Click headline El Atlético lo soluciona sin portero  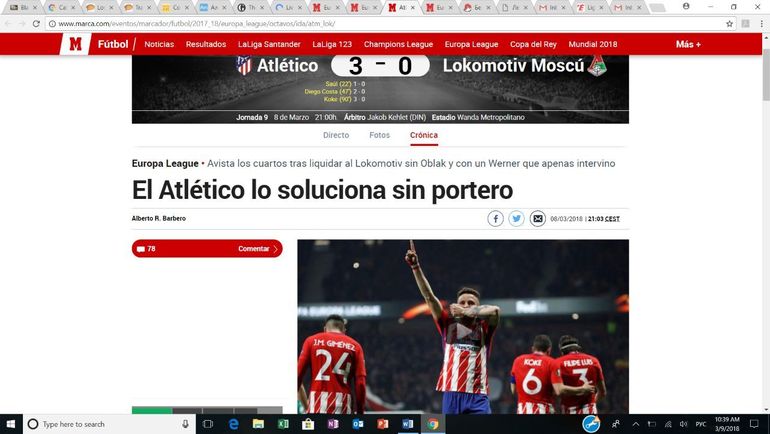[323, 190]
